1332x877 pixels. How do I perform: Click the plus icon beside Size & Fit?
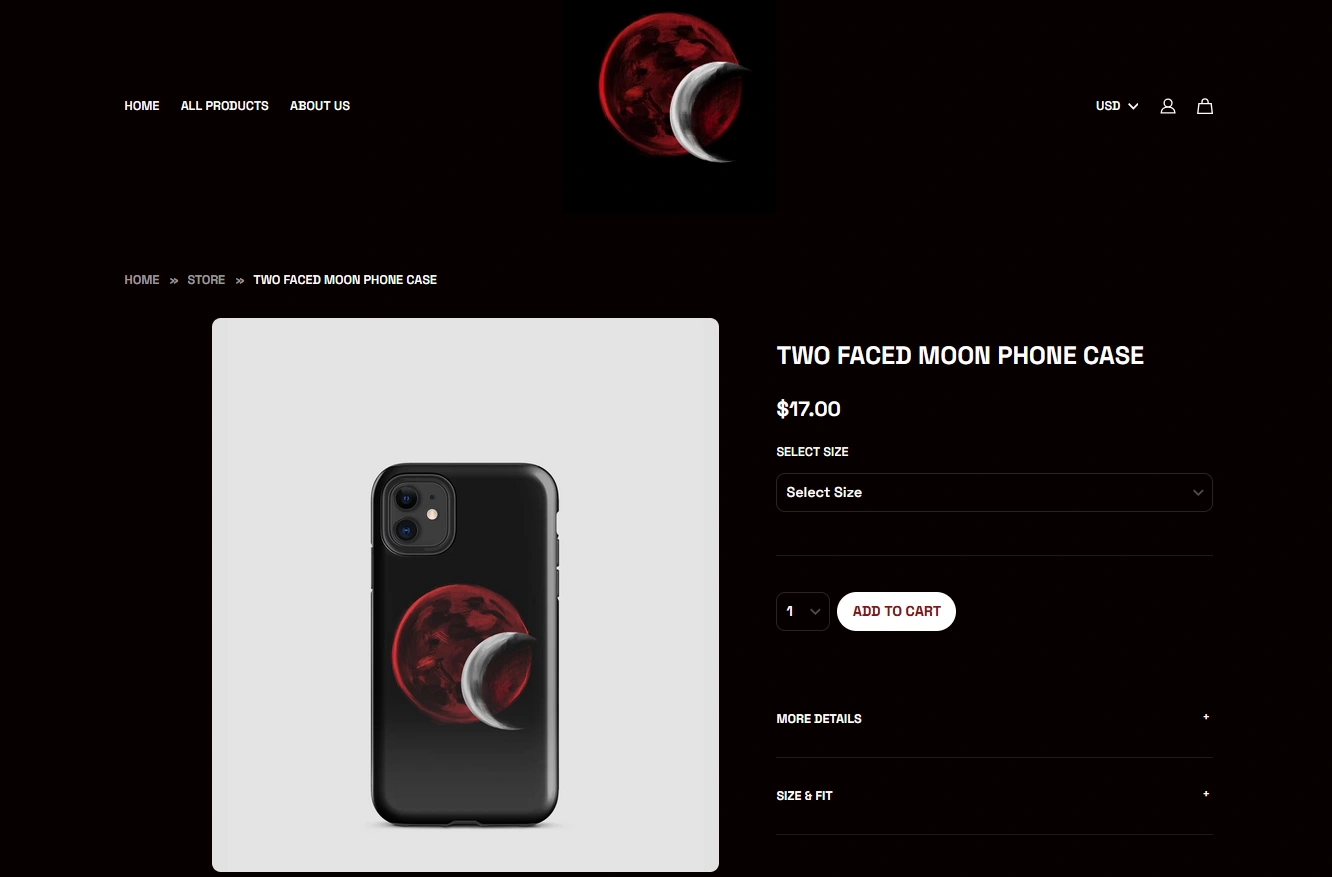1206,794
